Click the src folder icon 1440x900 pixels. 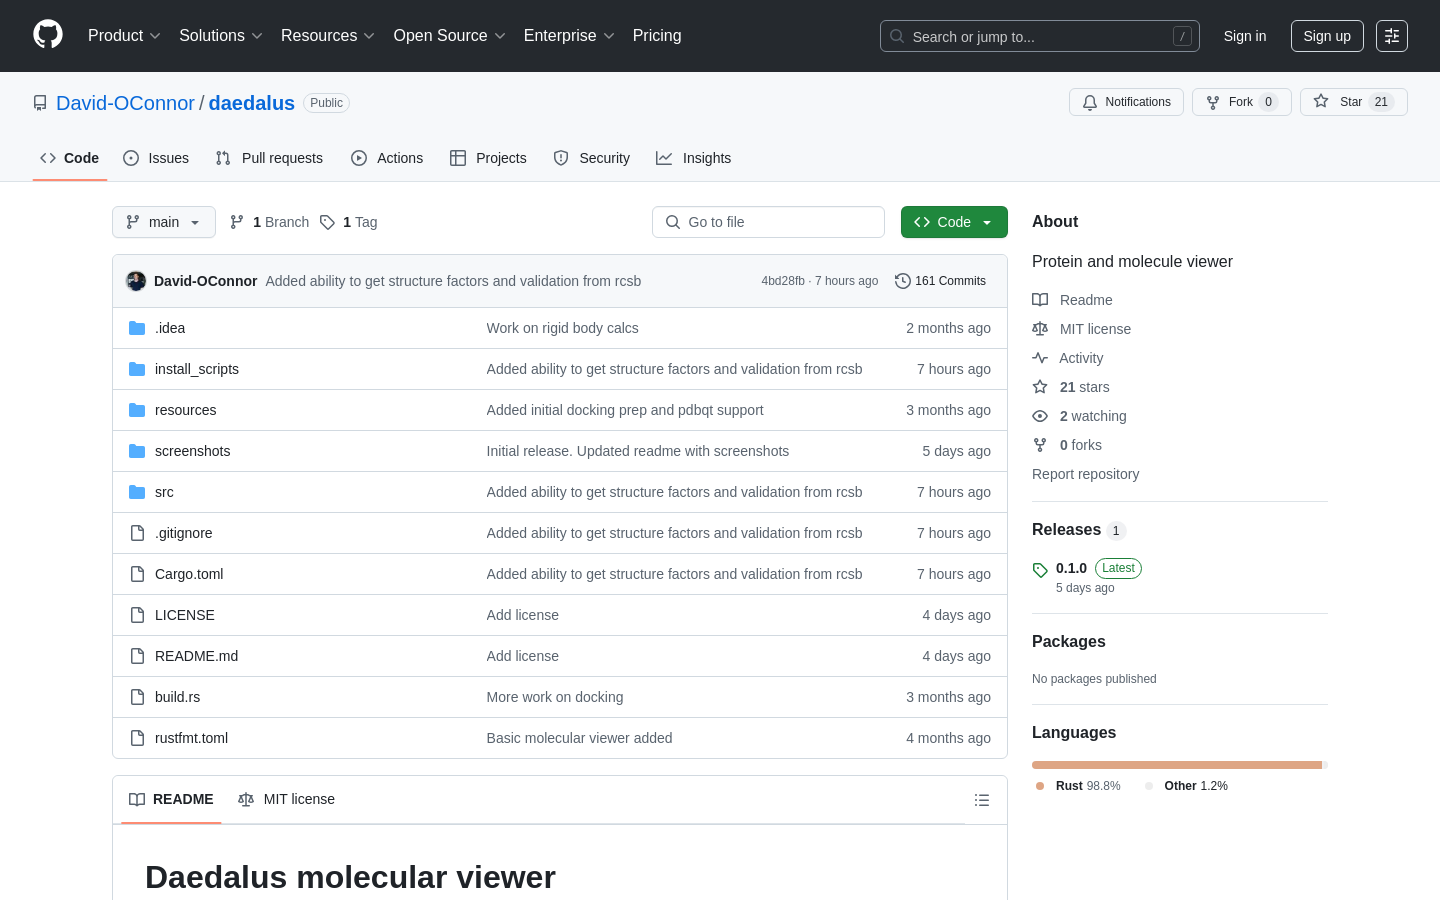coord(137,492)
